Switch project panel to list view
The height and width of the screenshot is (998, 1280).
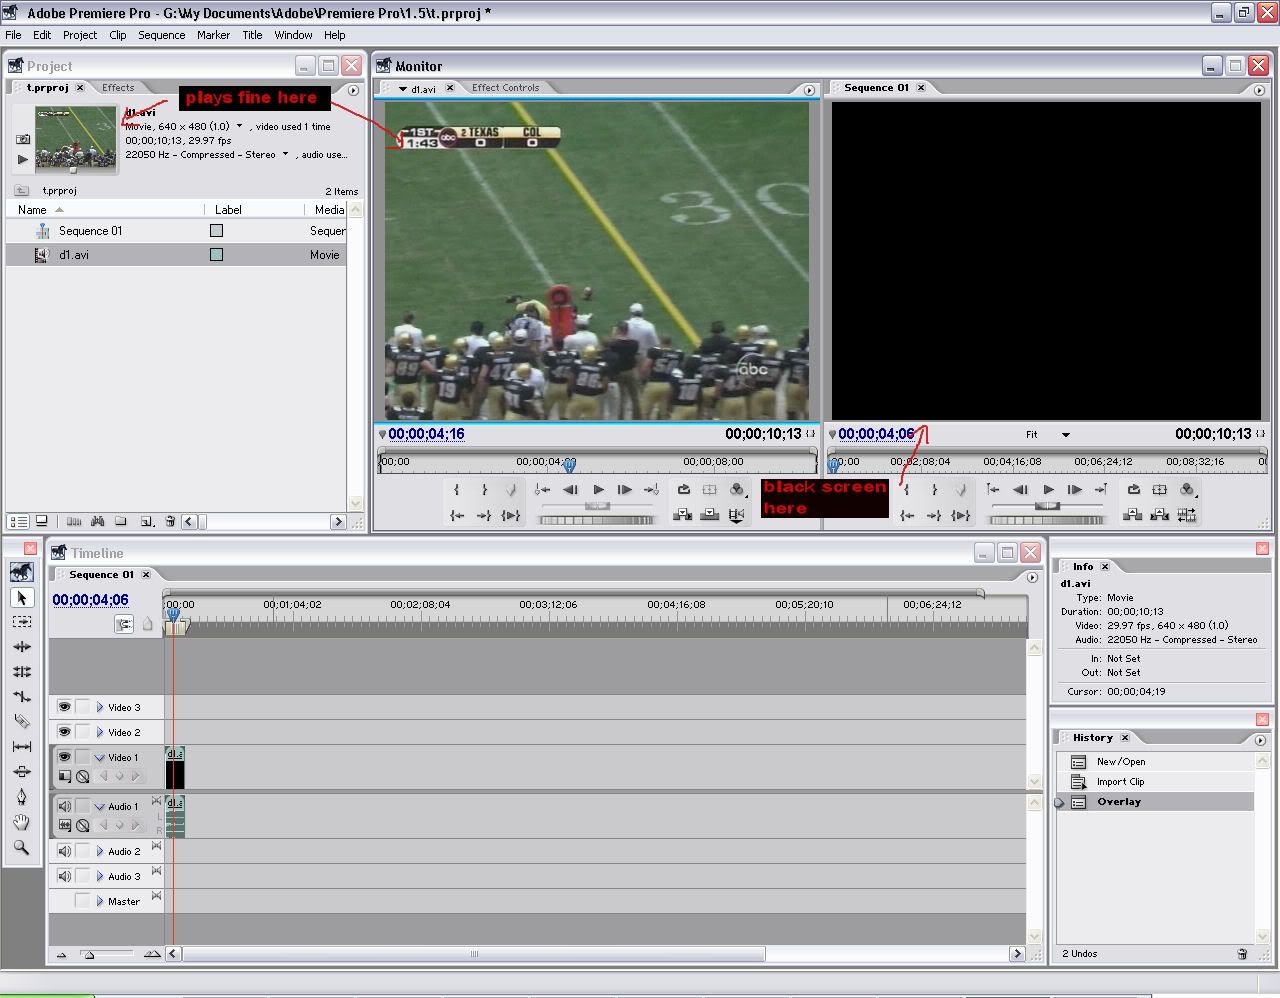click(18, 521)
